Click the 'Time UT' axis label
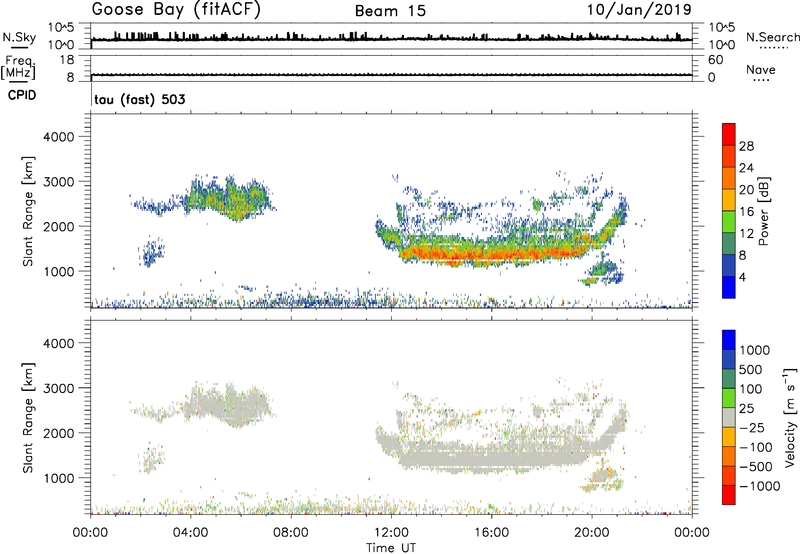Viewport: 800px width, 554px height. tap(391, 548)
